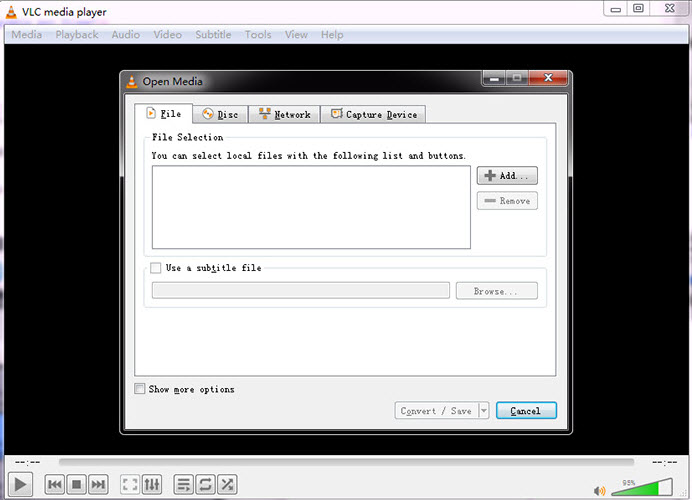692x500 pixels.
Task: Open extended settings equalizer icon
Action: pyautogui.click(x=151, y=485)
